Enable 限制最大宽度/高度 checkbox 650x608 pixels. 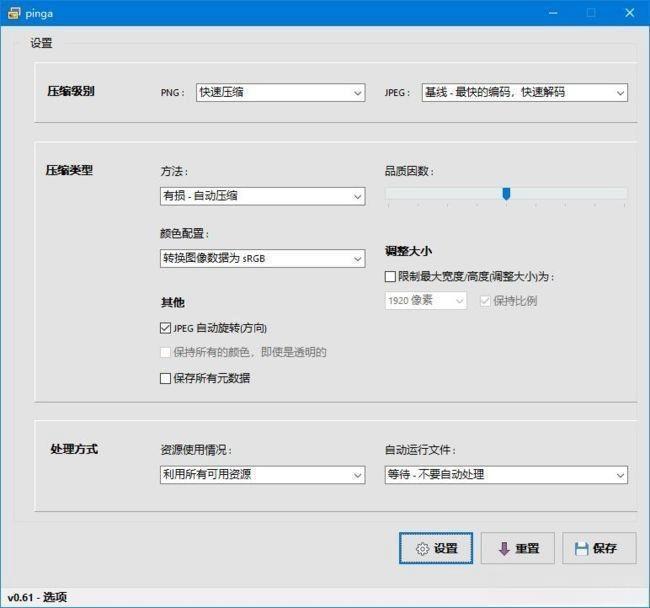point(391,277)
